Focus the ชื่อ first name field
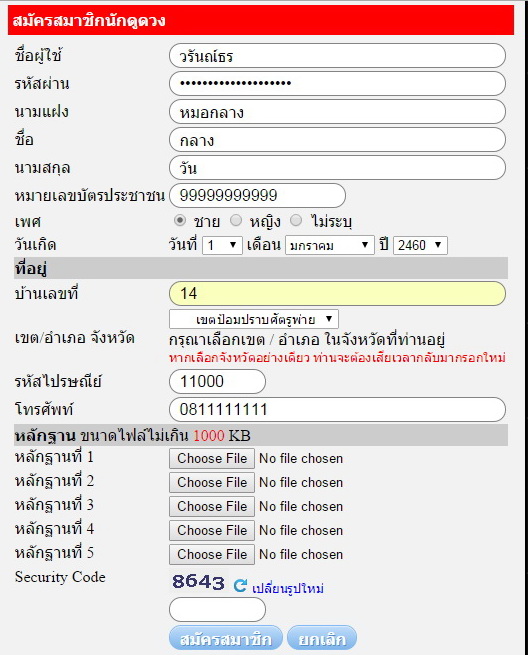Screen dimensions: 528x655 click(x=338, y=140)
